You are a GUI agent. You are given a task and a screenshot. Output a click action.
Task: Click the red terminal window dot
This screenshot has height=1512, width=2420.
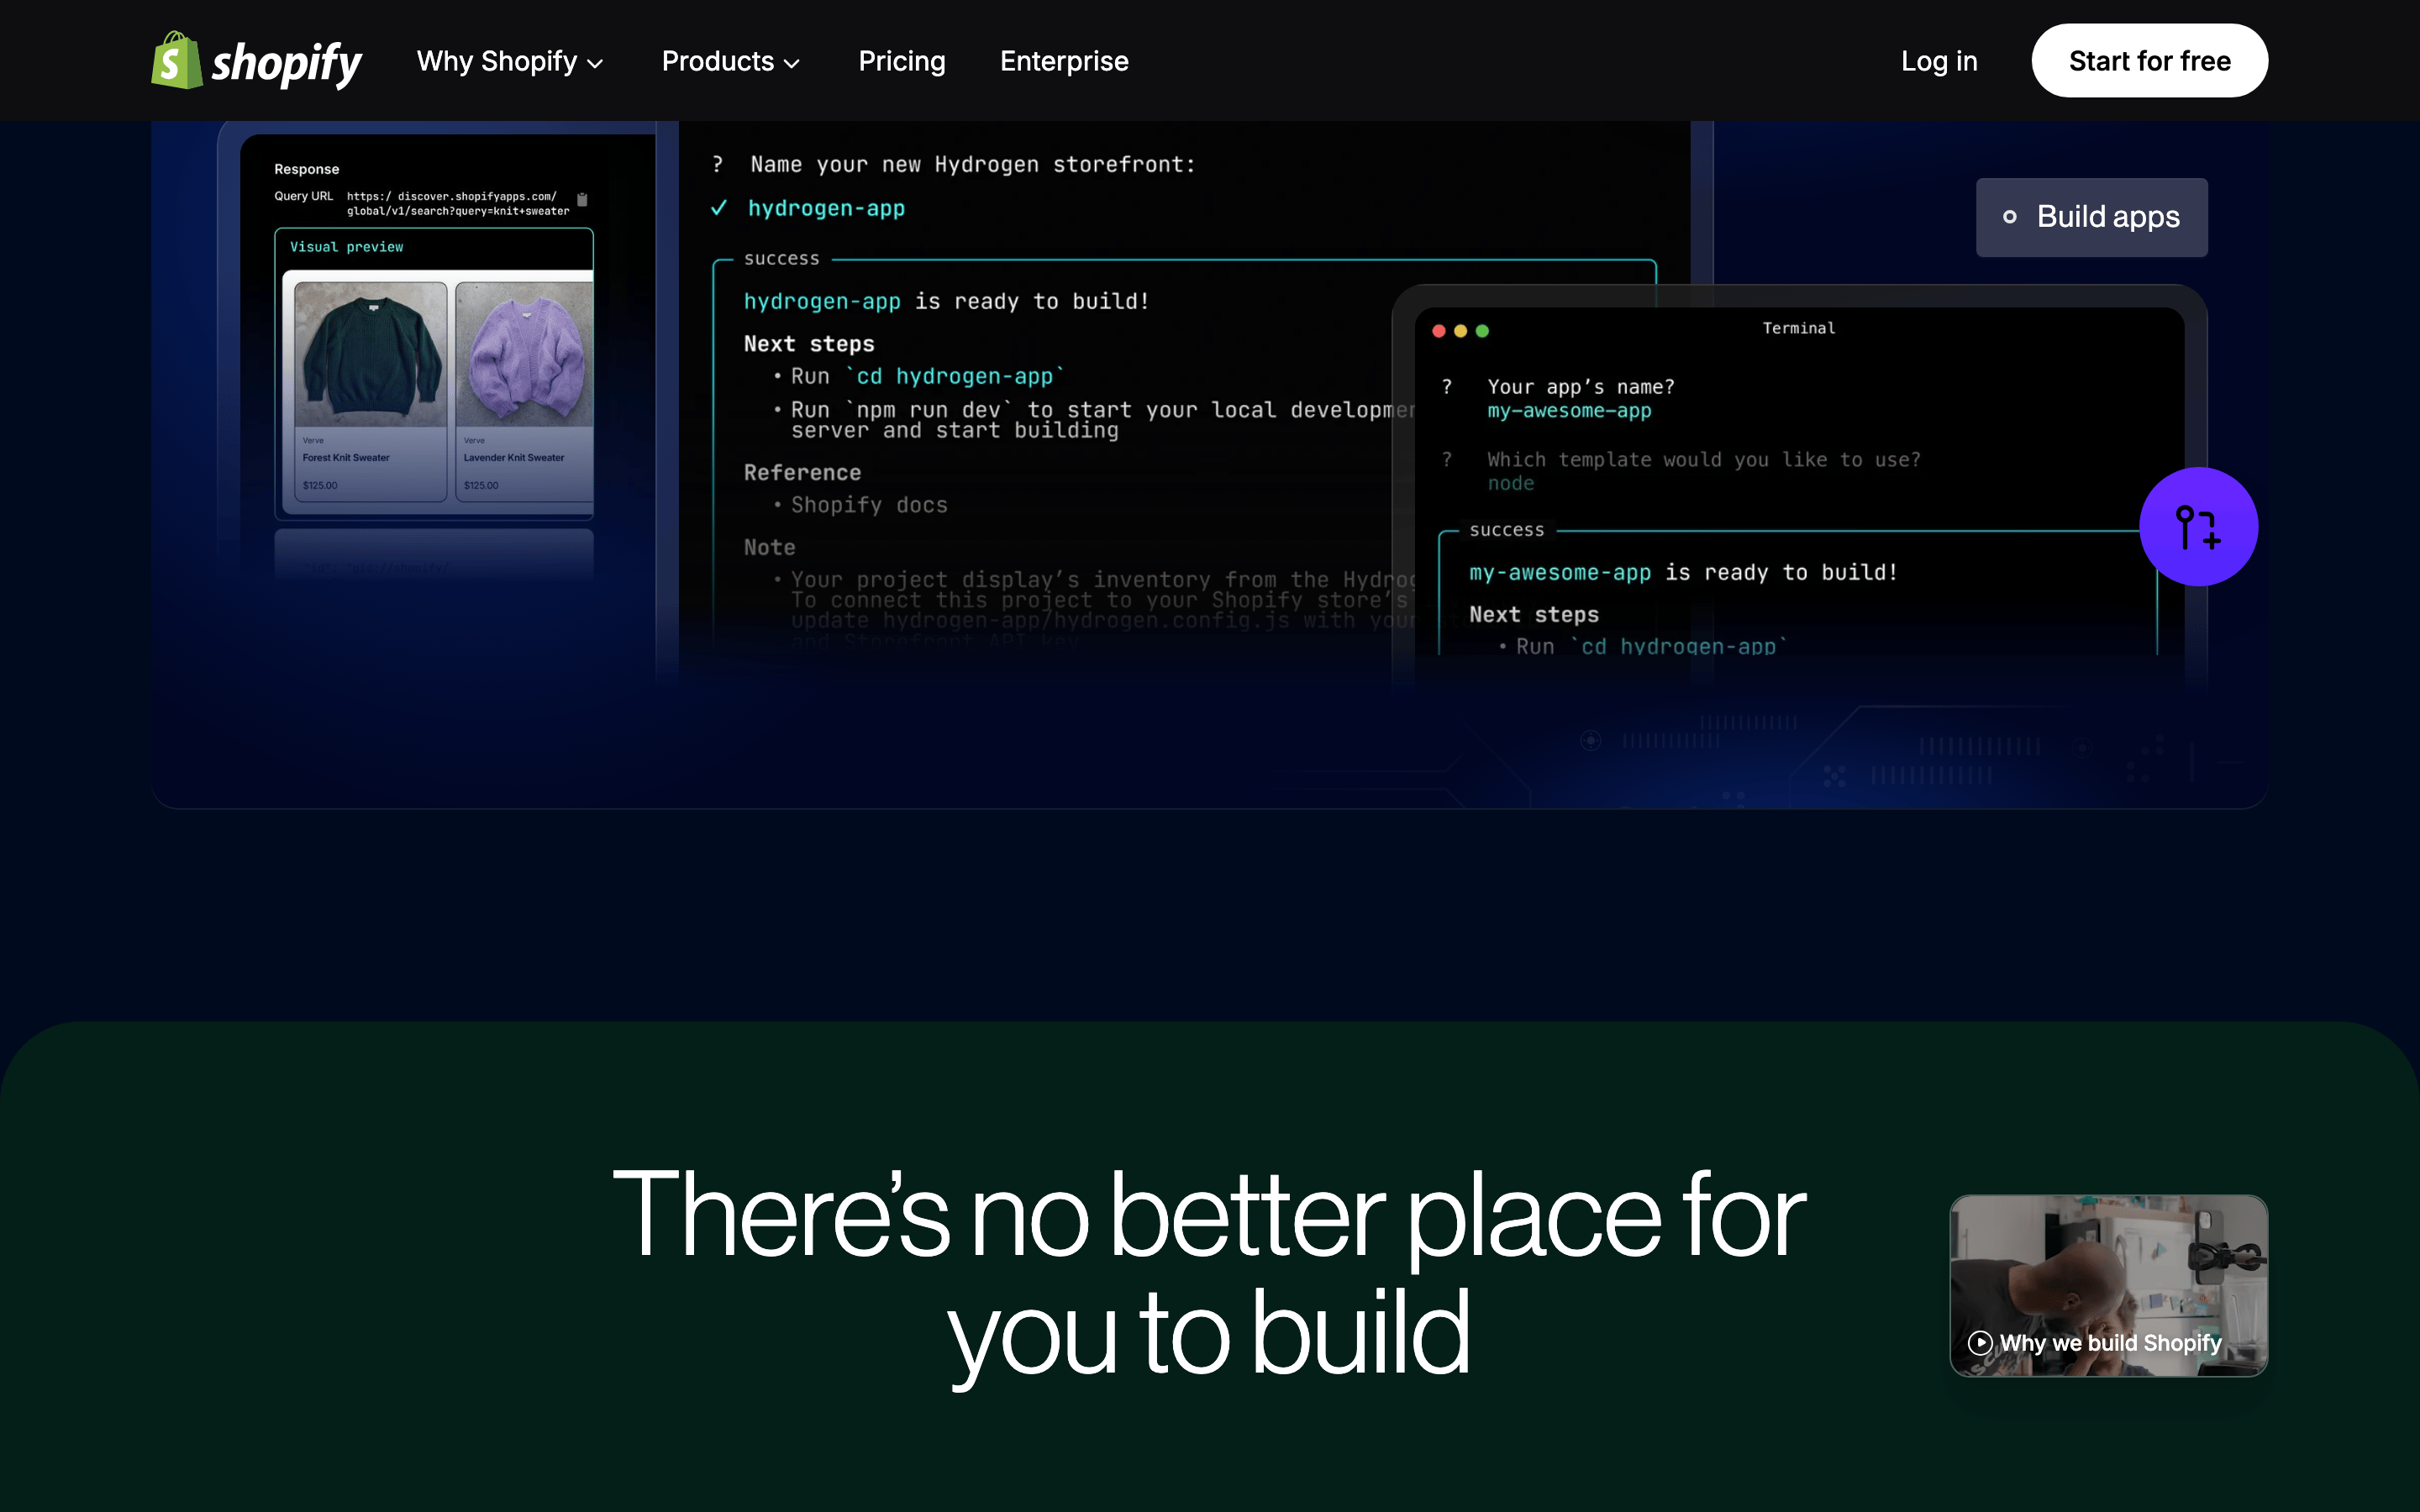point(1439,331)
